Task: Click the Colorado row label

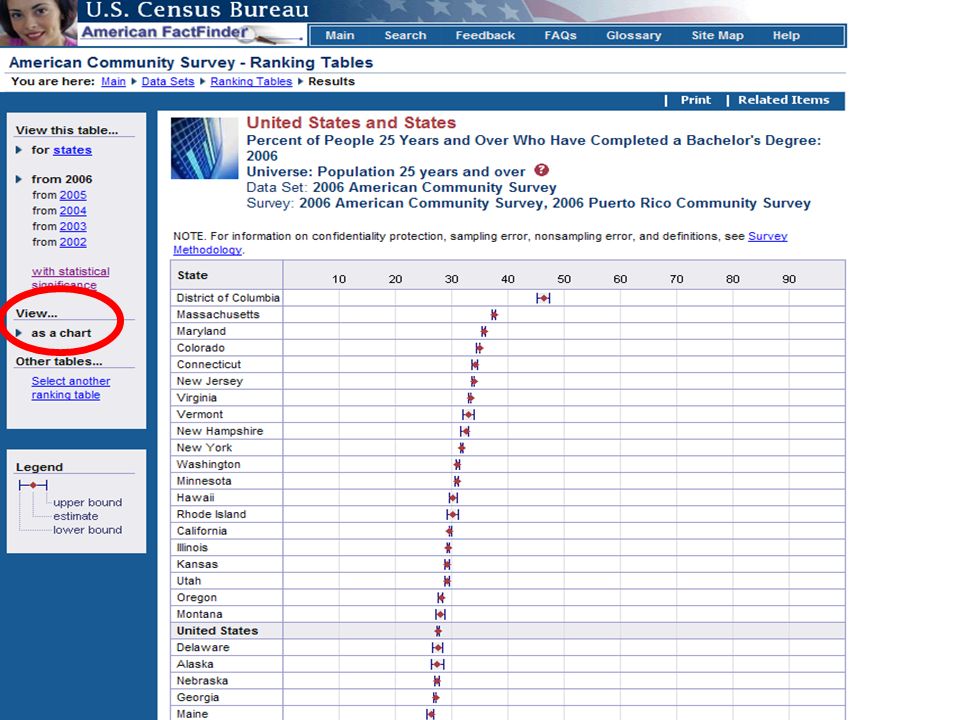Action: [x=200, y=348]
